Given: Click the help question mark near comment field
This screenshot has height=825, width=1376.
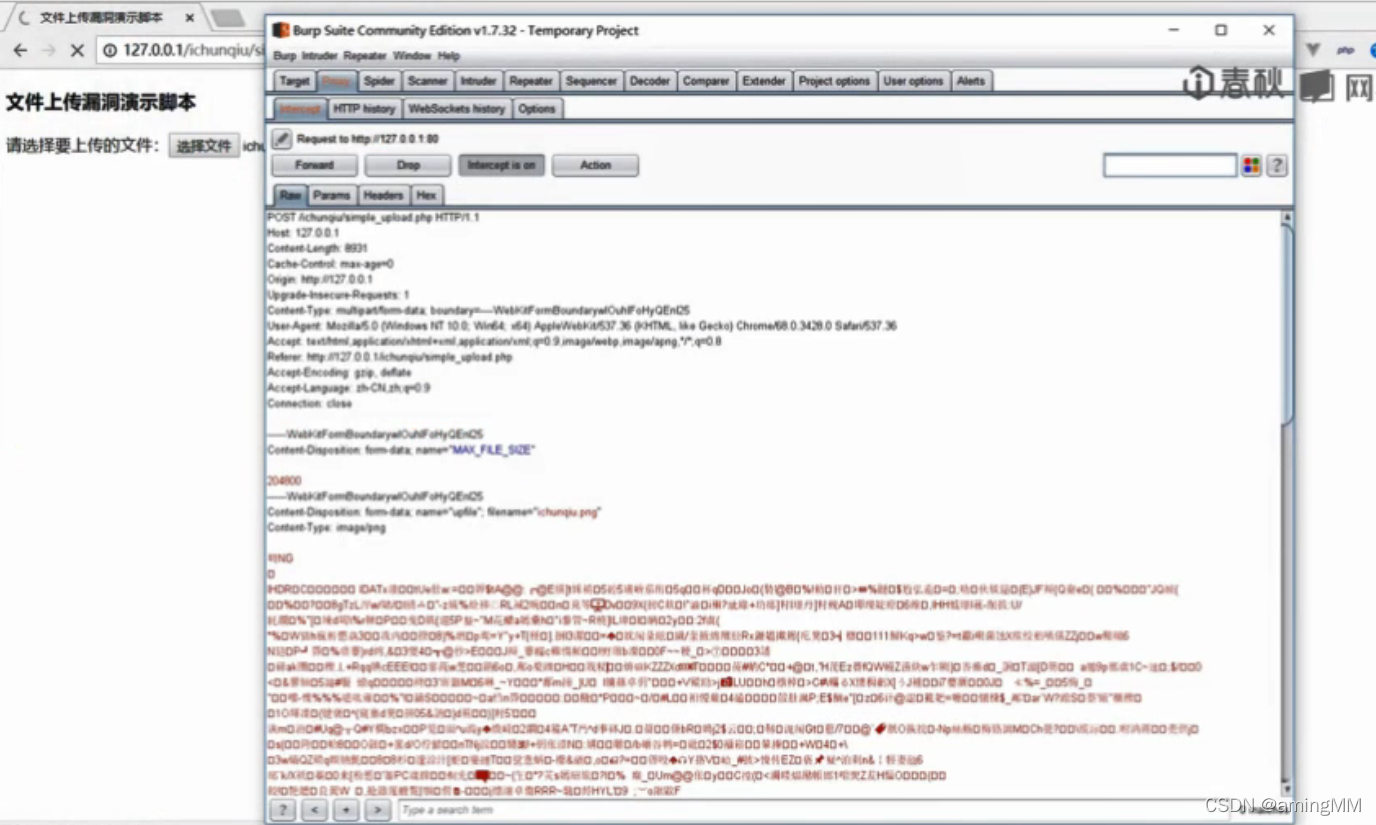Looking at the screenshot, I should point(1276,166).
